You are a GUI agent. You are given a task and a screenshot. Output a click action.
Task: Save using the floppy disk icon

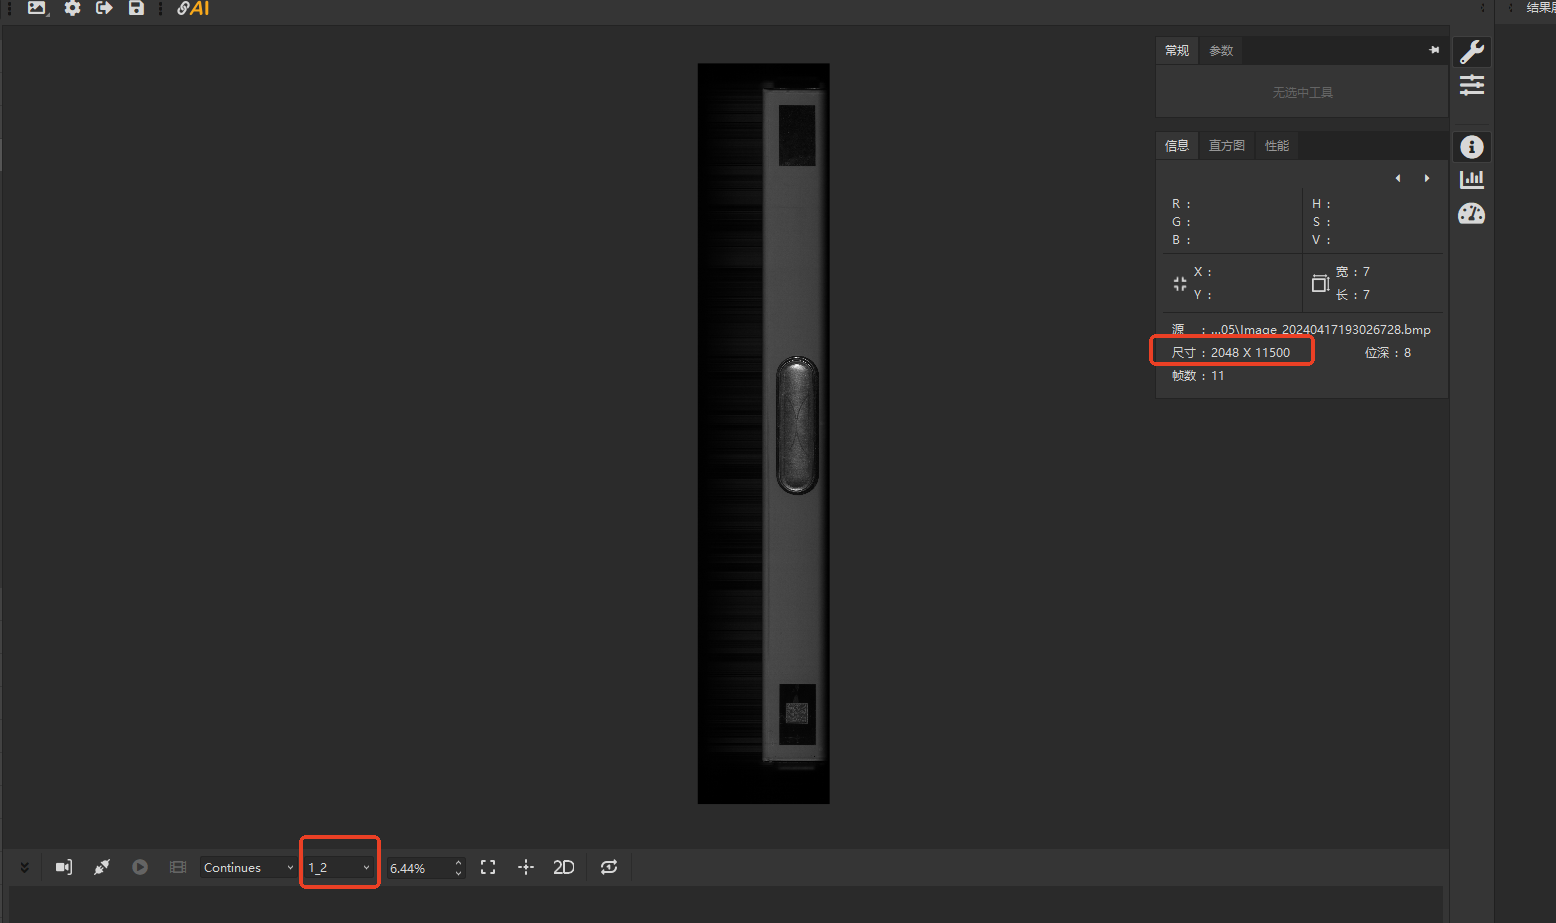(136, 8)
